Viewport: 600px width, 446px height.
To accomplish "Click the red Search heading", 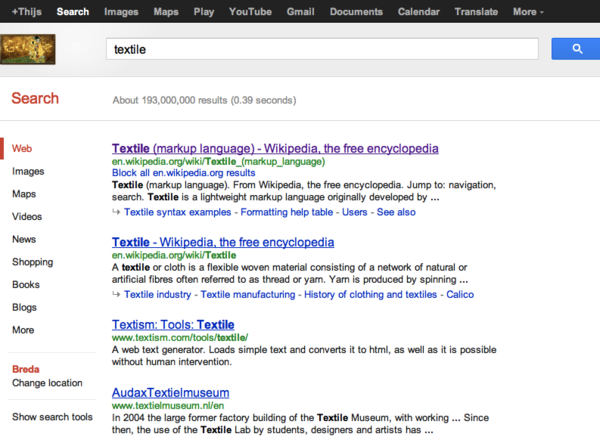I will pyautogui.click(x=35, y=98).
